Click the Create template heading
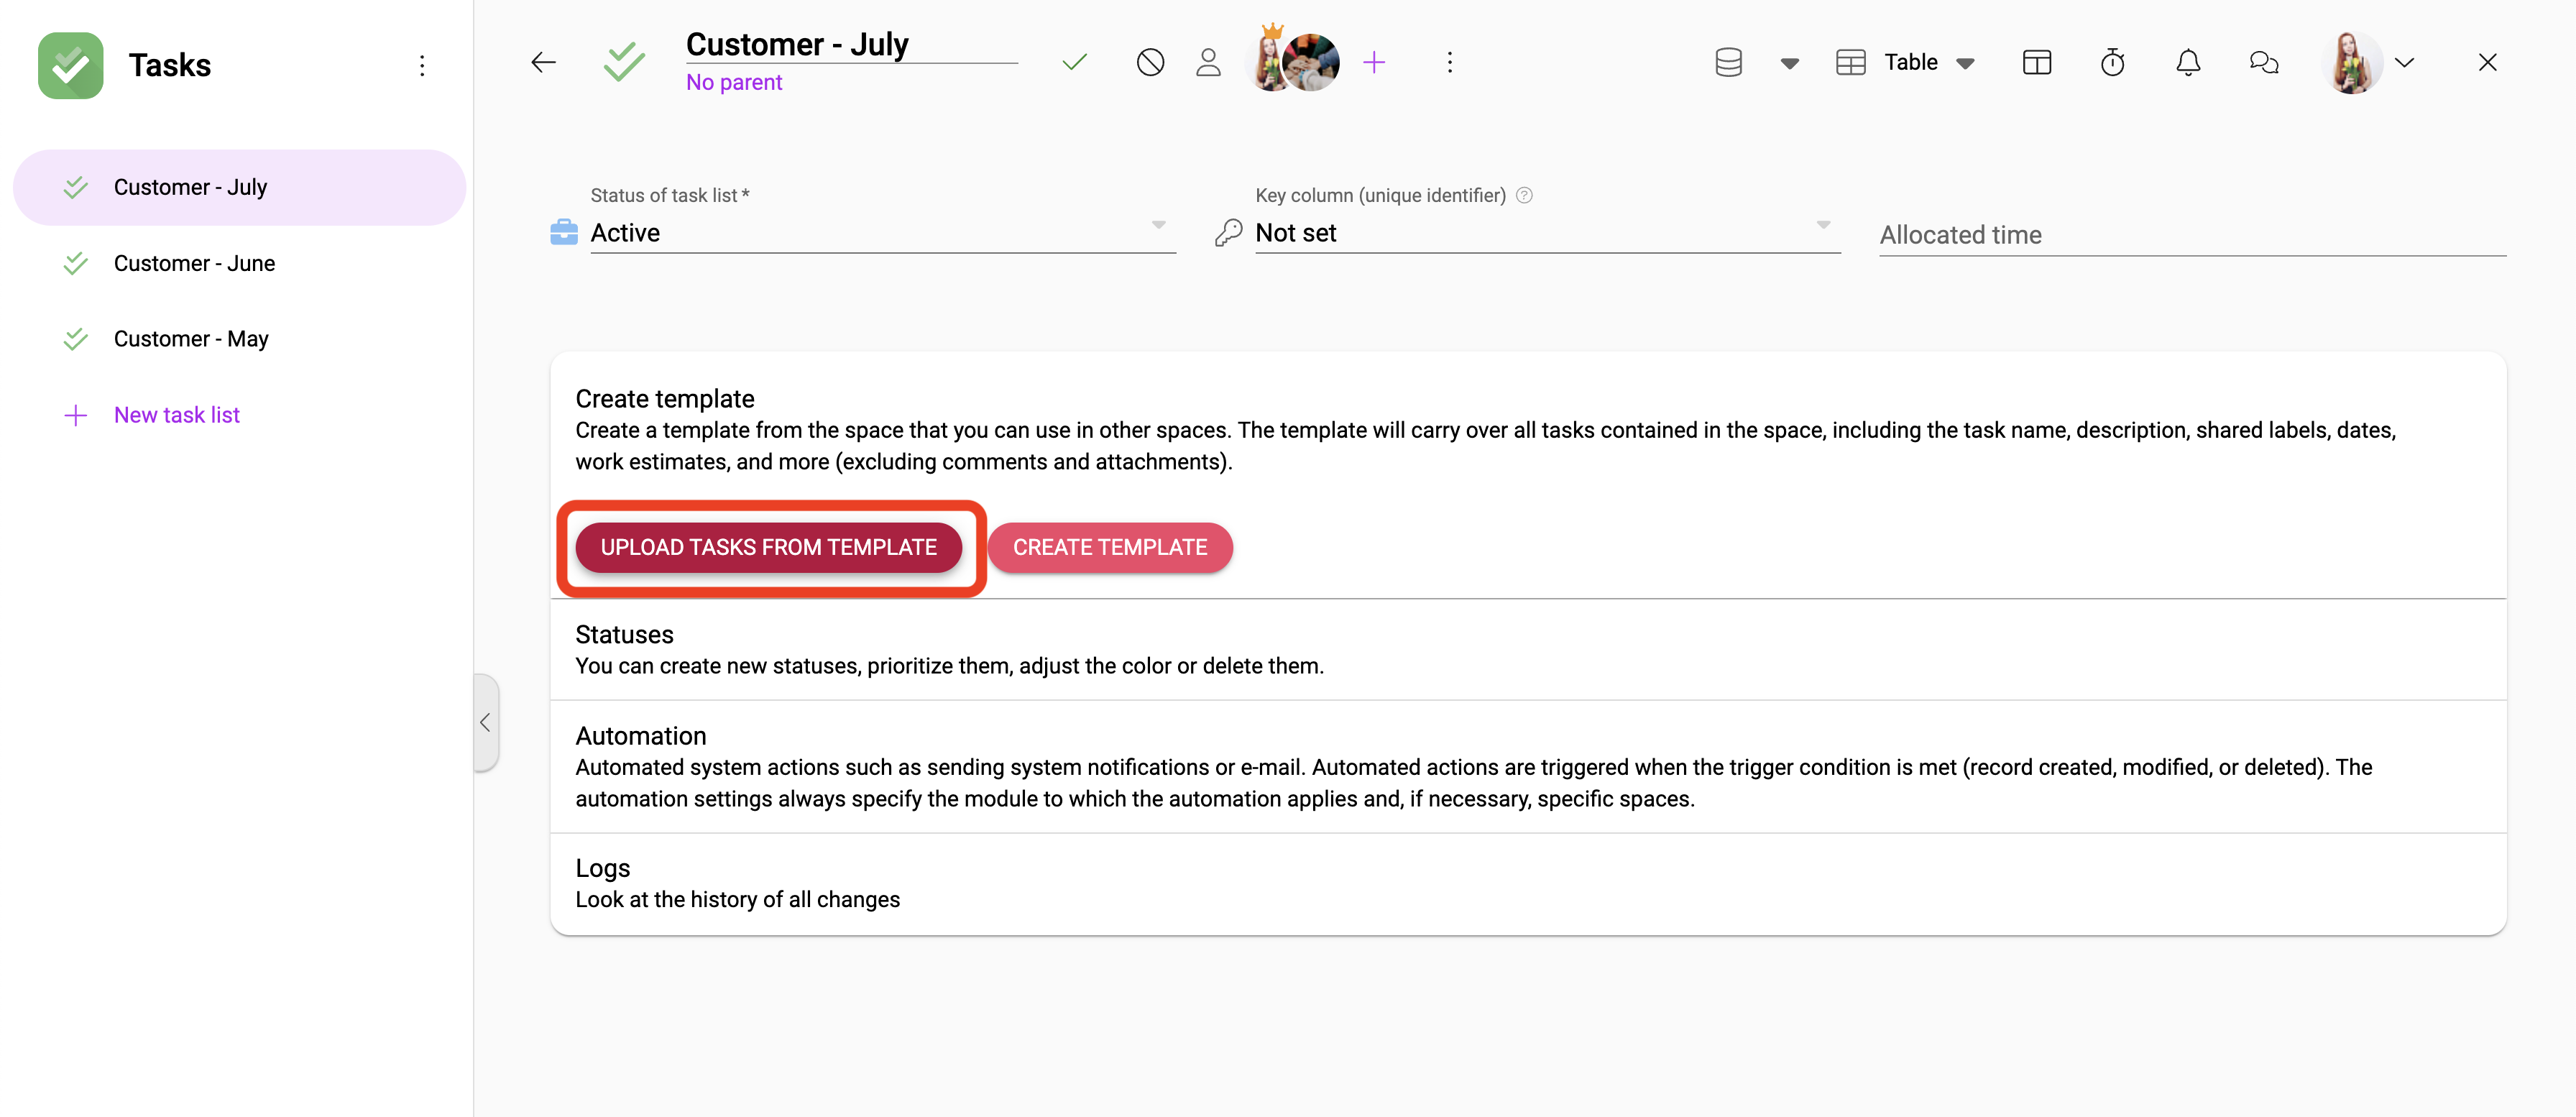The height and width of the screenshot is (1117, 2576). click(665, 398)
